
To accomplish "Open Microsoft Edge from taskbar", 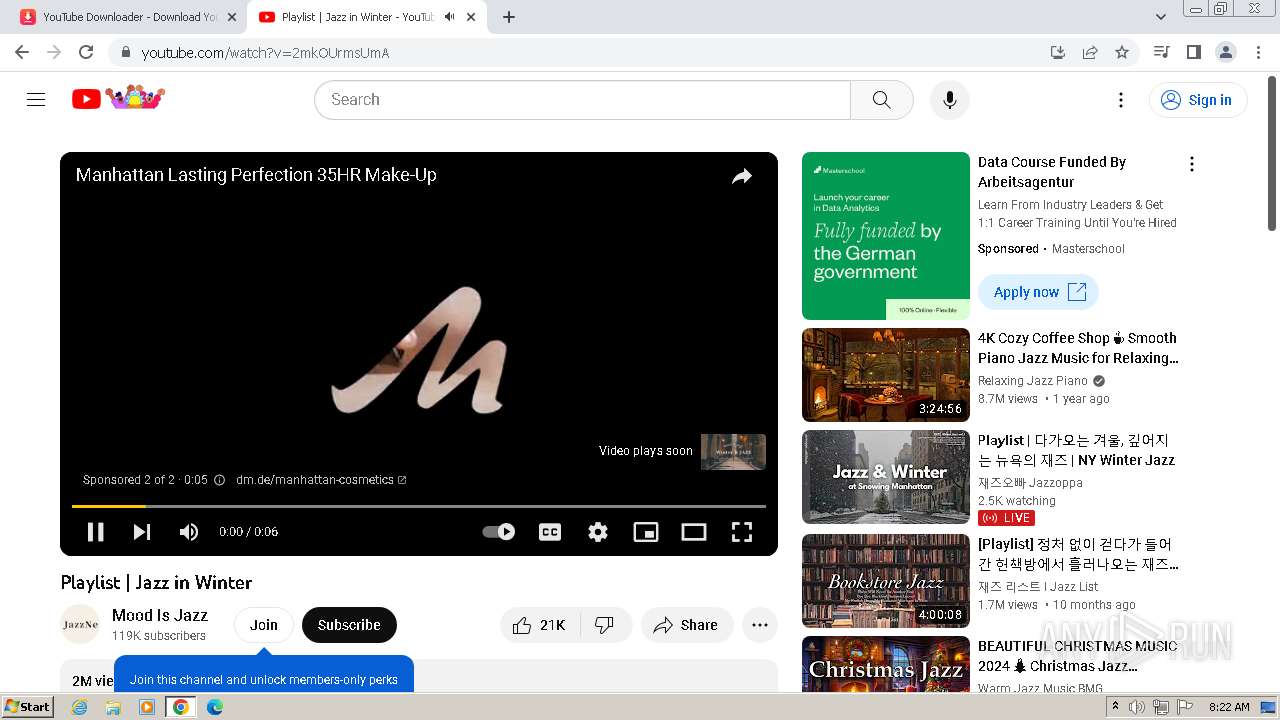I will pyautogui.click(x=214, y=707).
